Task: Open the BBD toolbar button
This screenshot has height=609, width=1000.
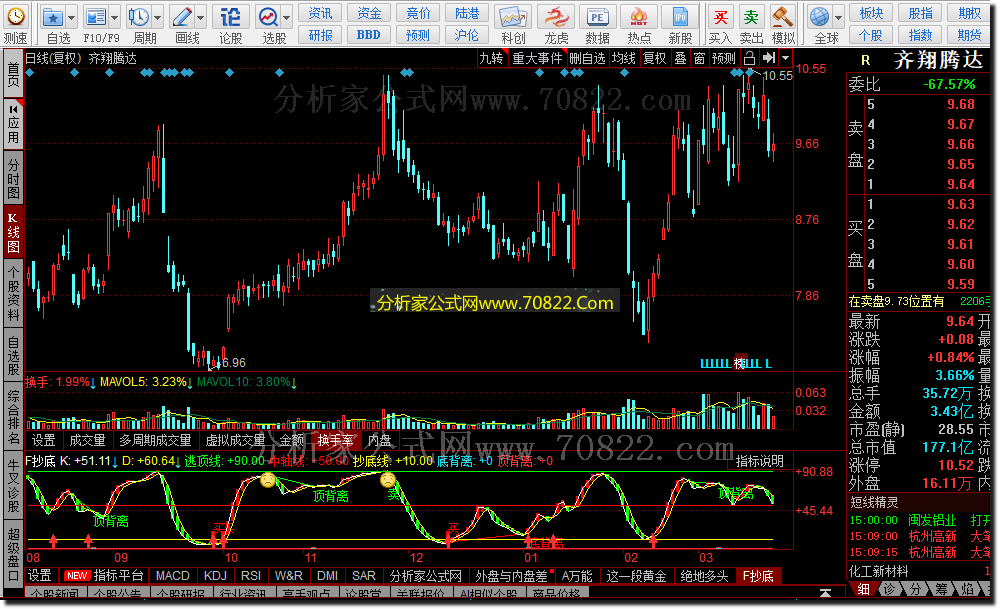Action: click(x=369, y=35)
